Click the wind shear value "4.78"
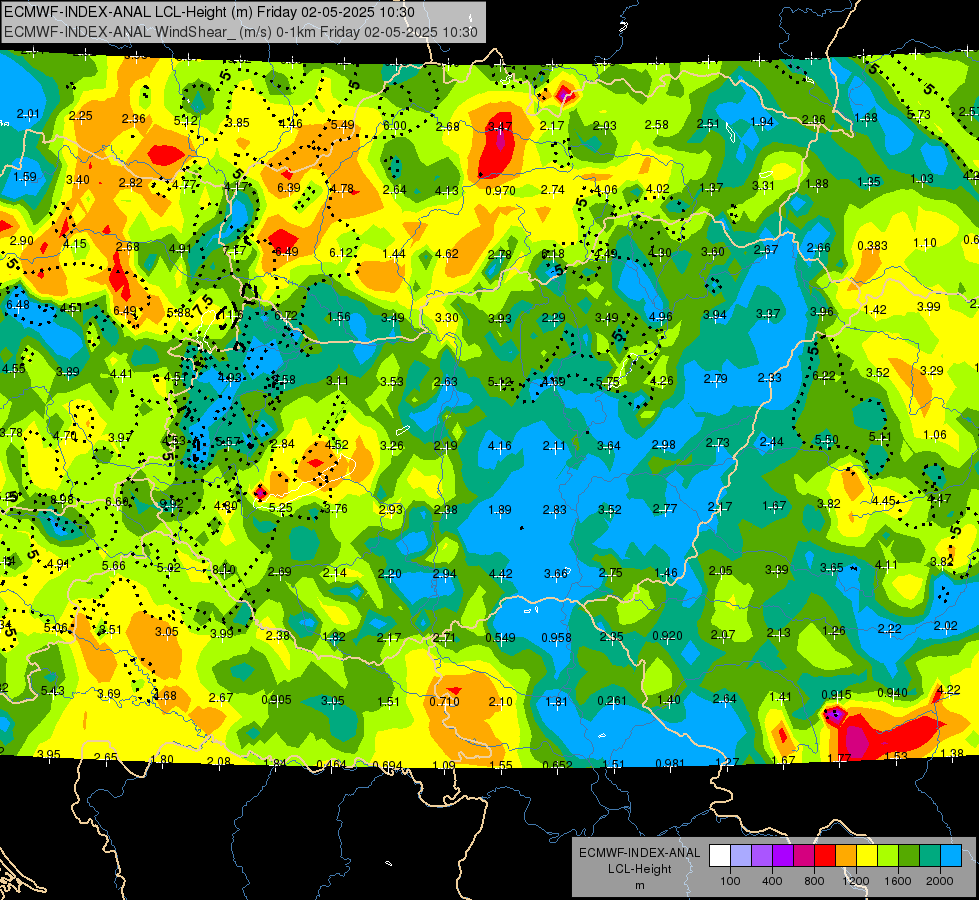 pyautogui.click(x=342, y=189)
